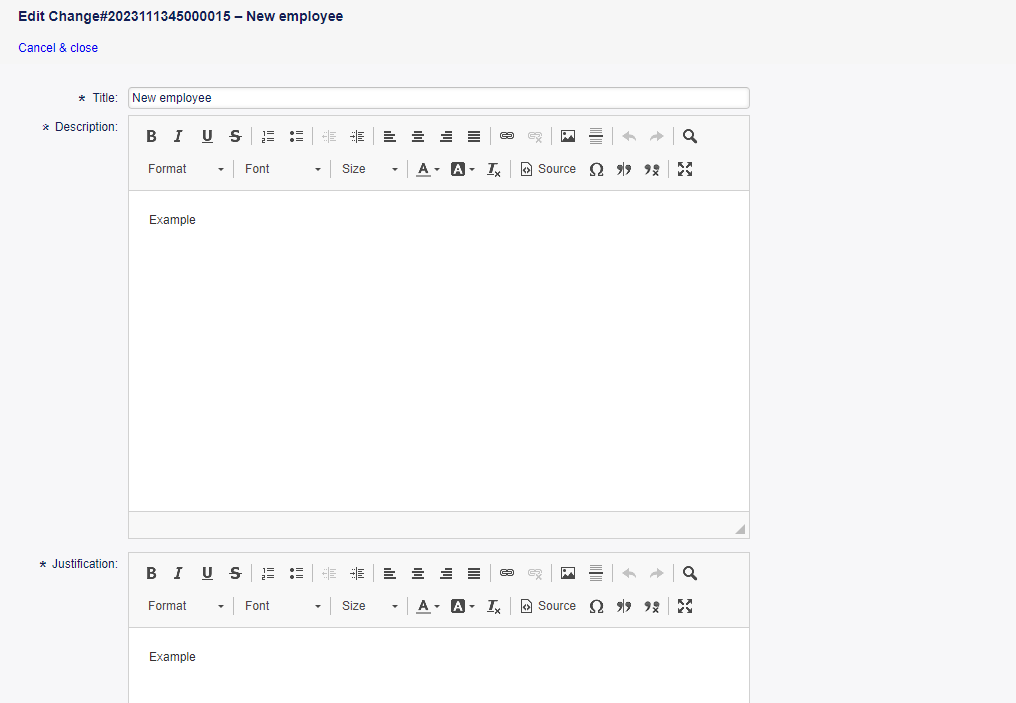The image size is (1016, 703).
Task: Click the Cancel & close link
Action: click(58, 48)
